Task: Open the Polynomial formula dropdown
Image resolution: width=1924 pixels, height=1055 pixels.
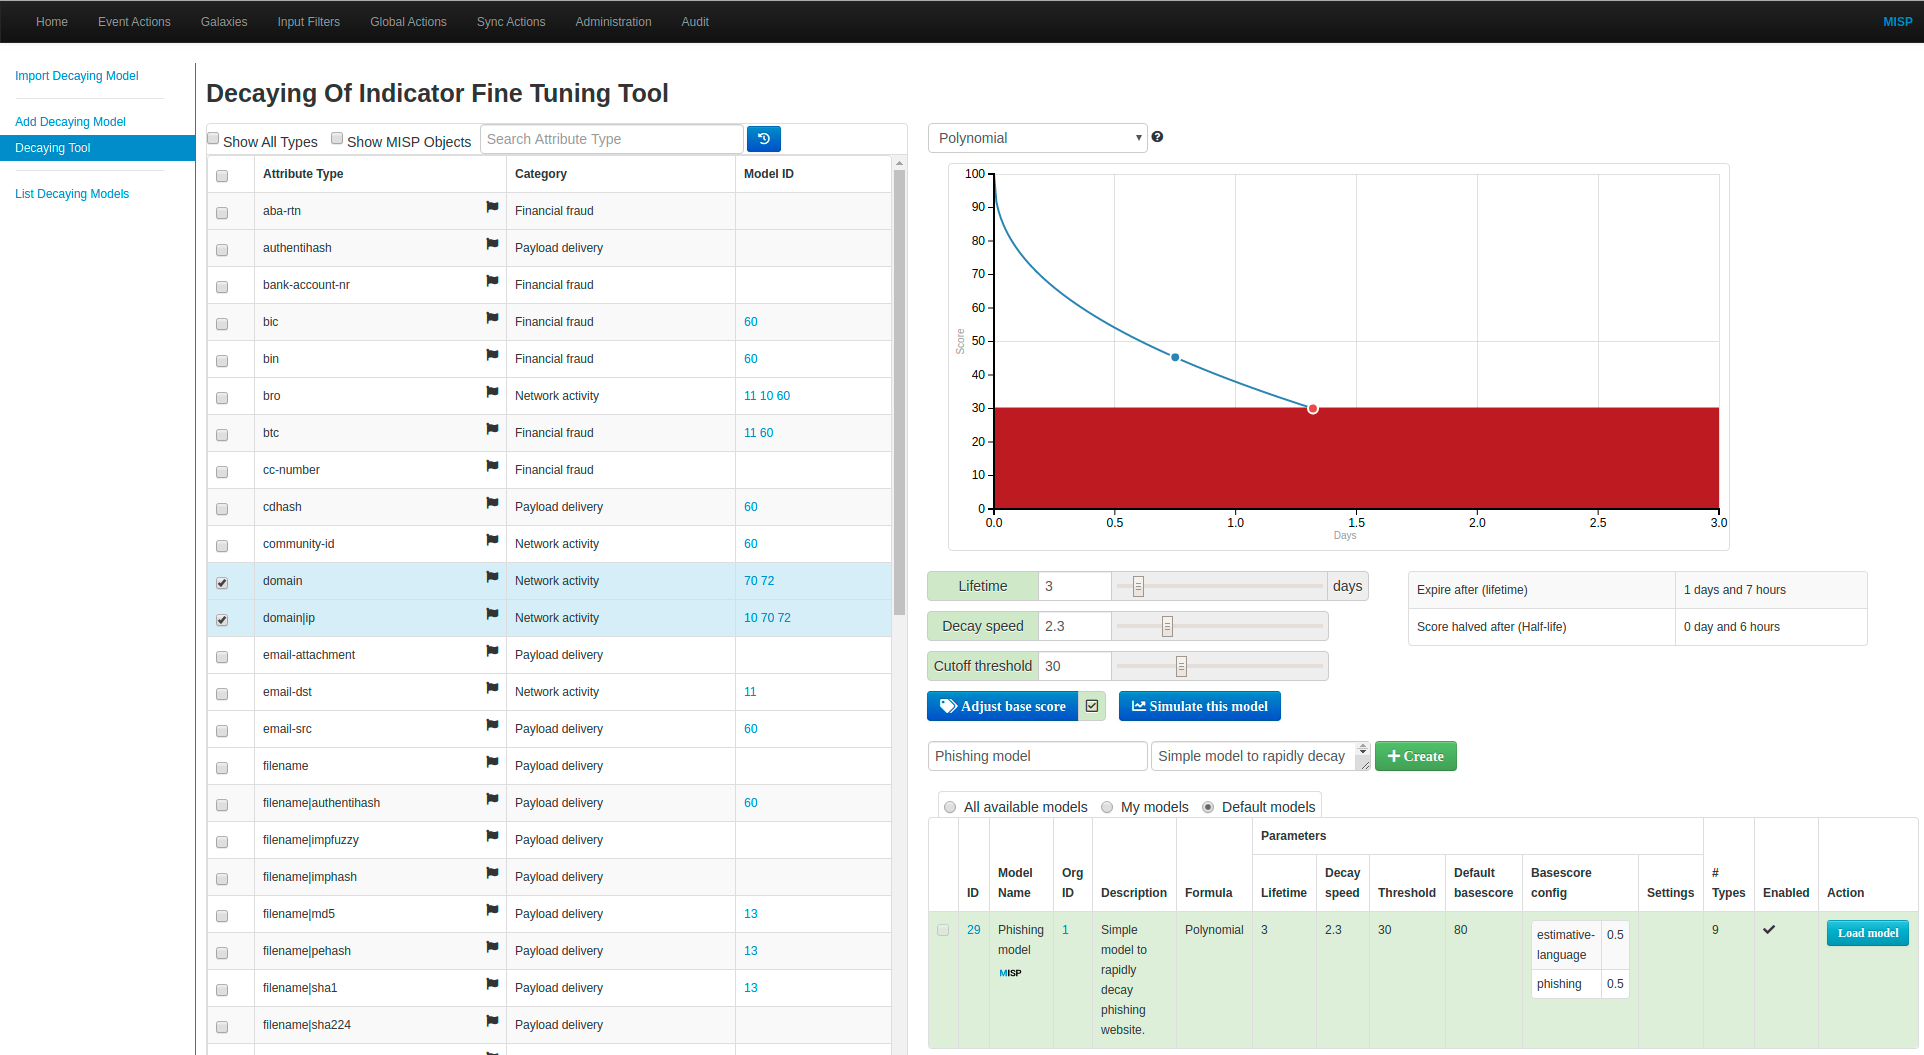Action: click(x=1037, y=138)
